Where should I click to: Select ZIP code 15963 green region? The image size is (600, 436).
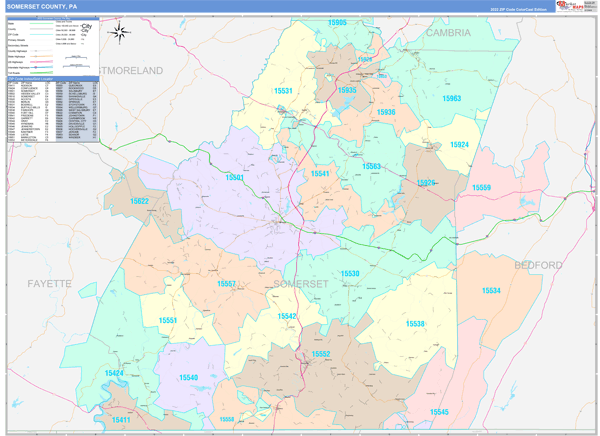click(451, 98)
